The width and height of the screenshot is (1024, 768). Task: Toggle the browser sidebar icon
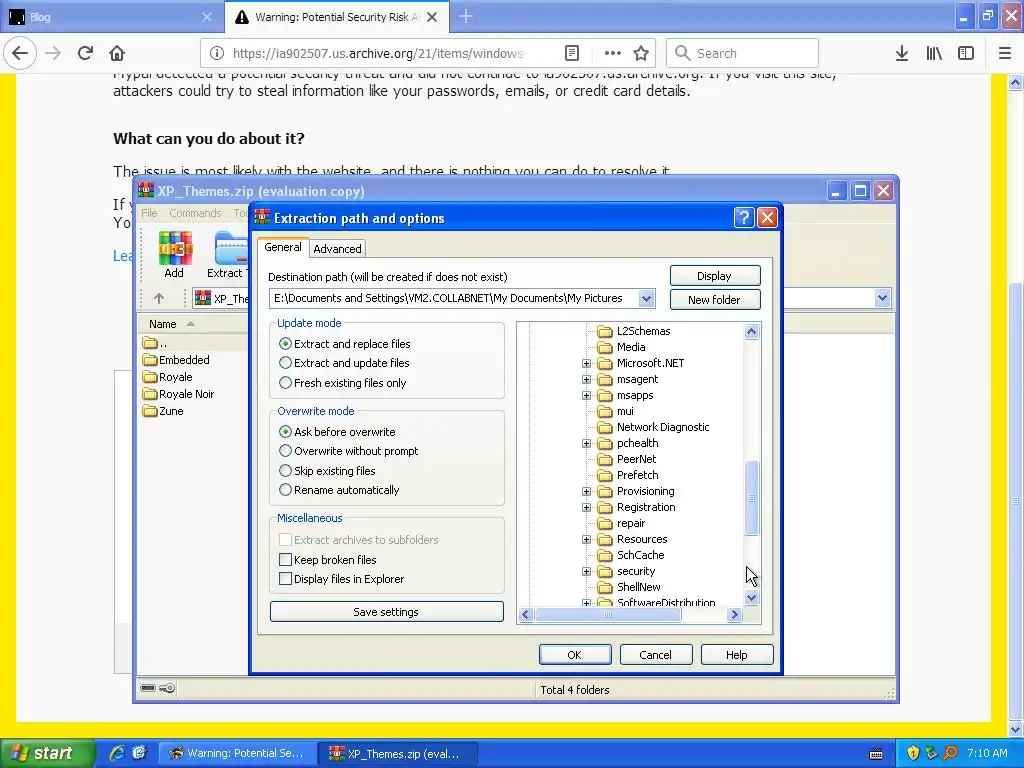(966, 53)
